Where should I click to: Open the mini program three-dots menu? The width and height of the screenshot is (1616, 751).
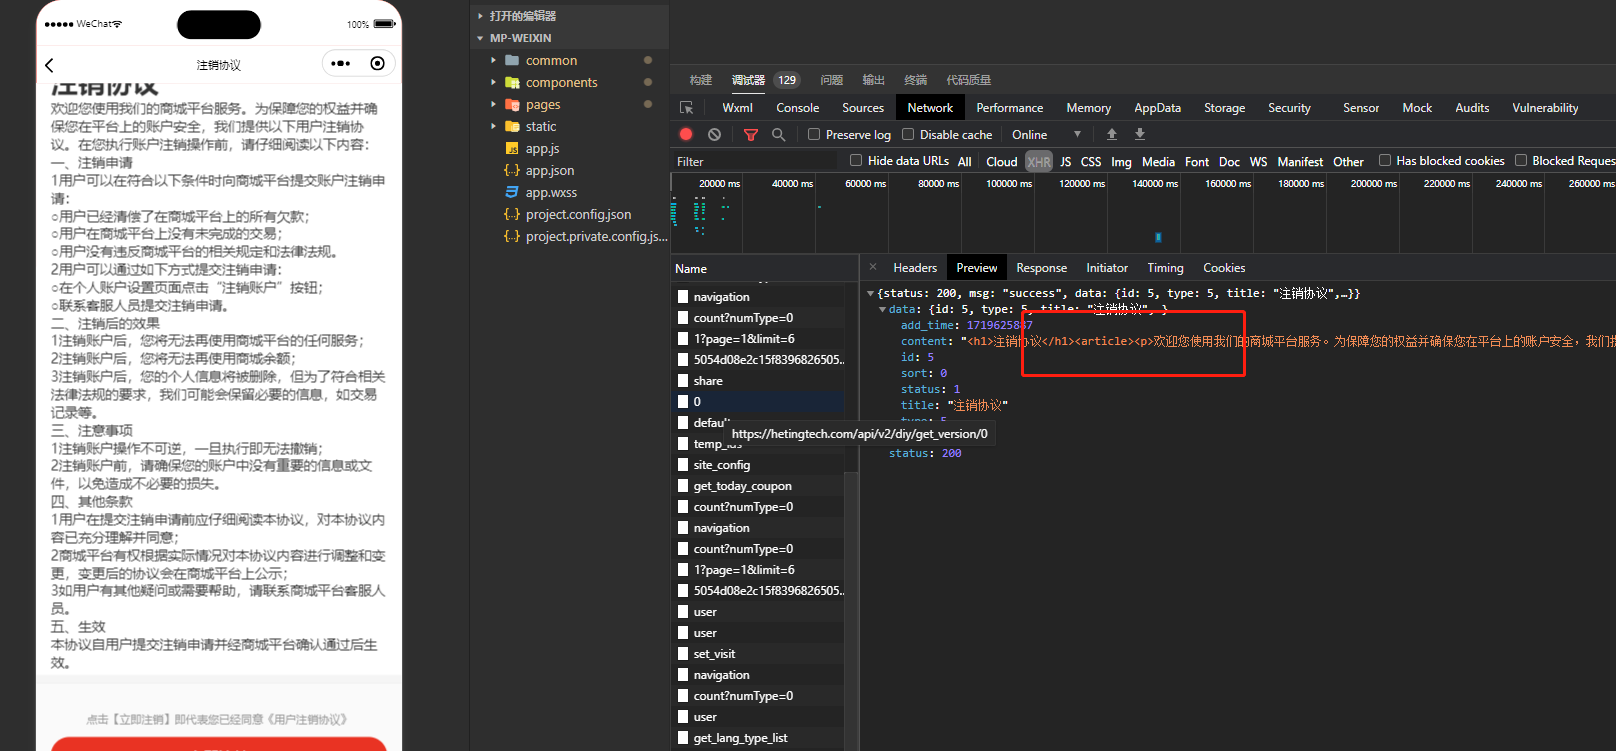point(341,64)
